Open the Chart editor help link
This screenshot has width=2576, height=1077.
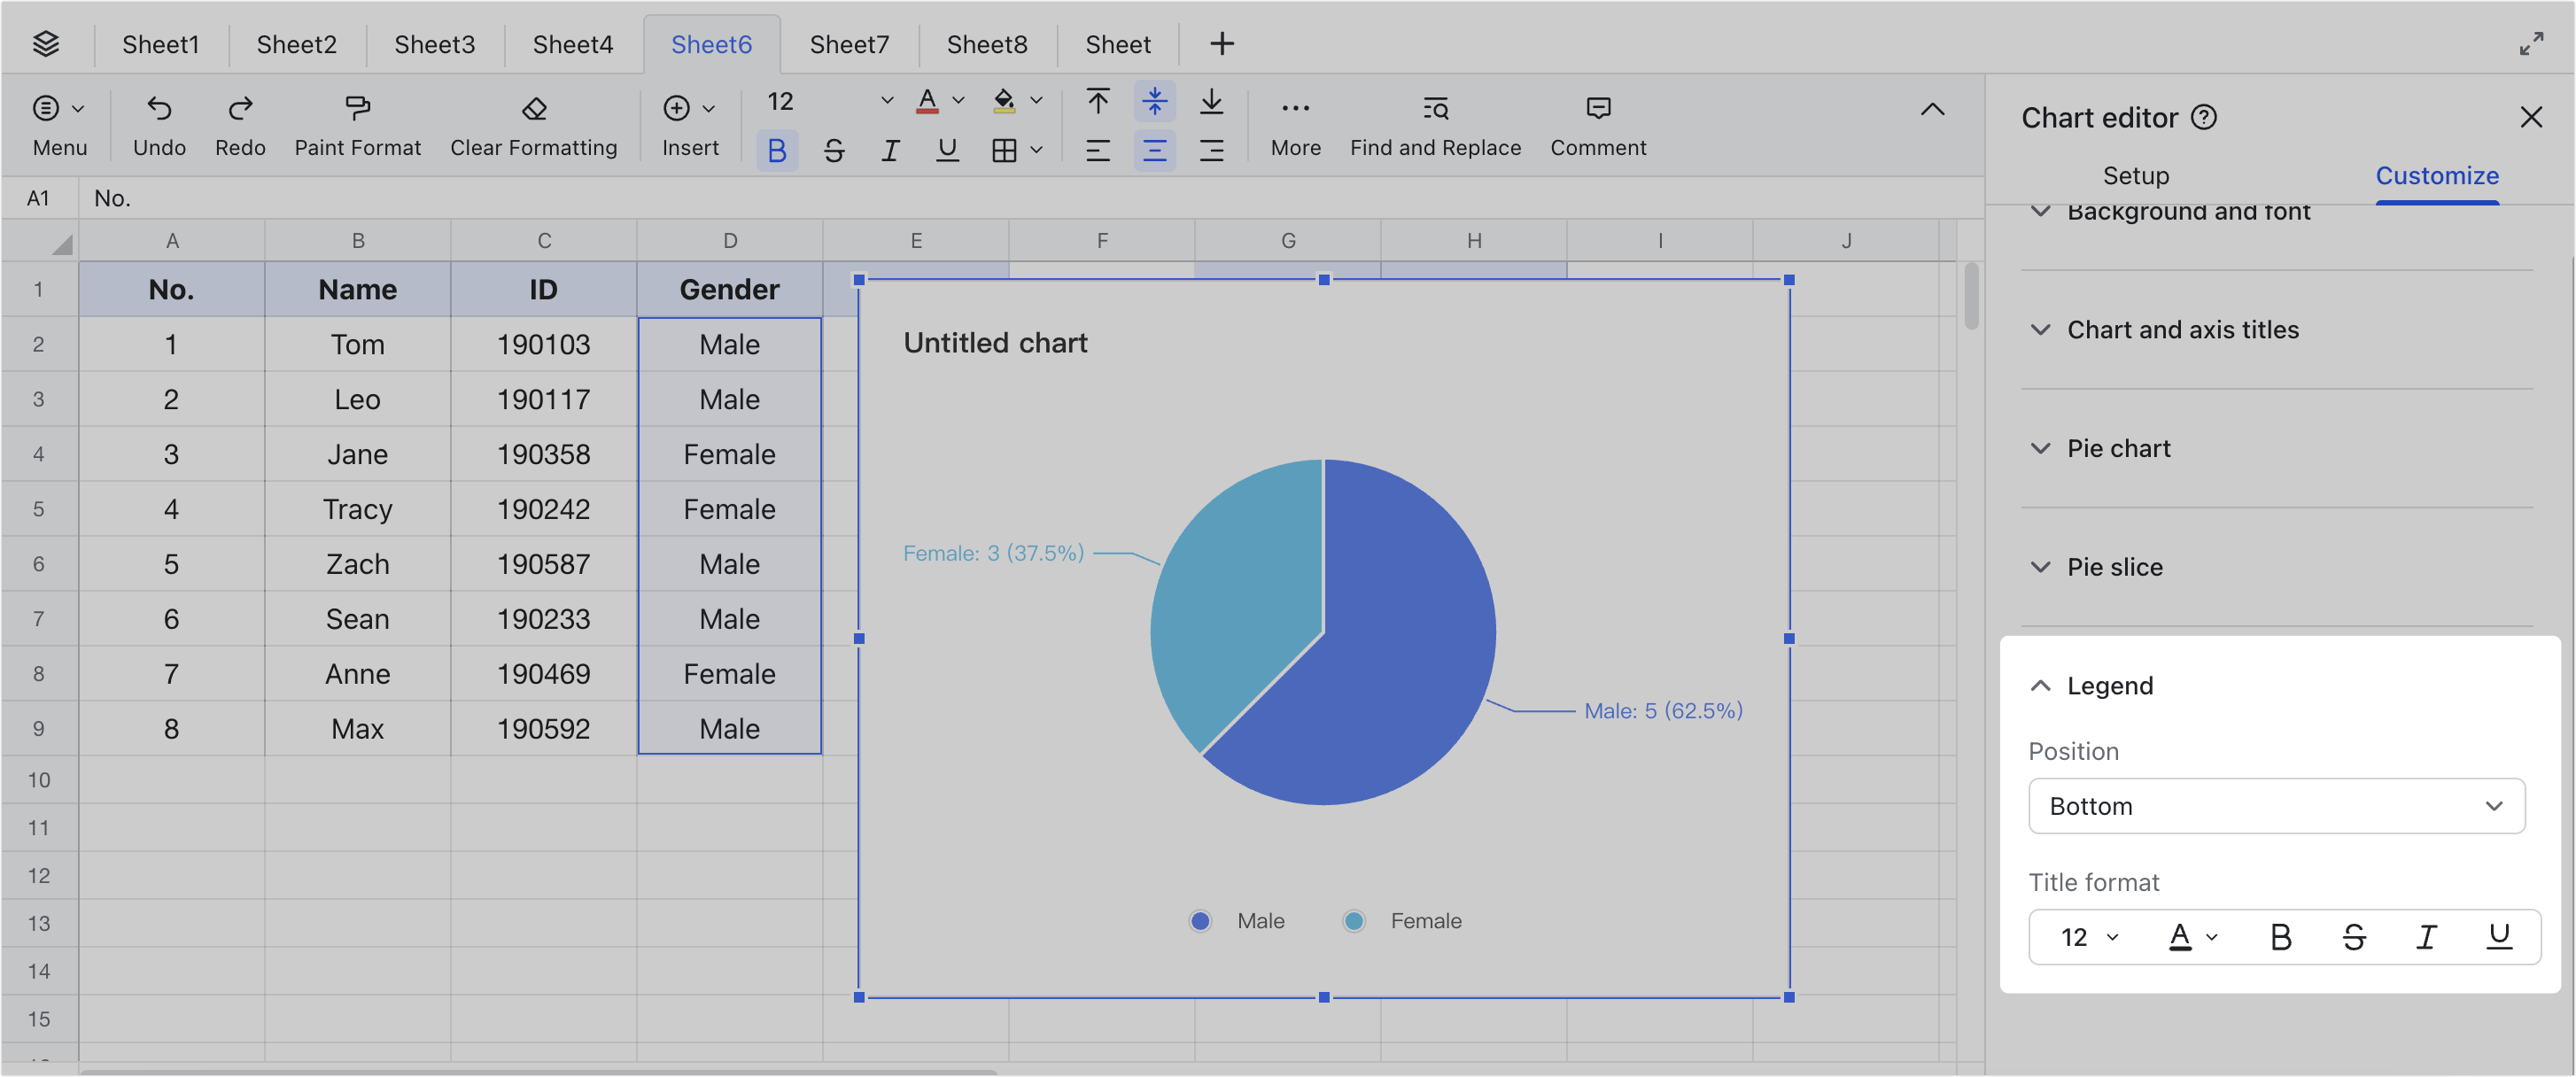tap(2205, 117)
